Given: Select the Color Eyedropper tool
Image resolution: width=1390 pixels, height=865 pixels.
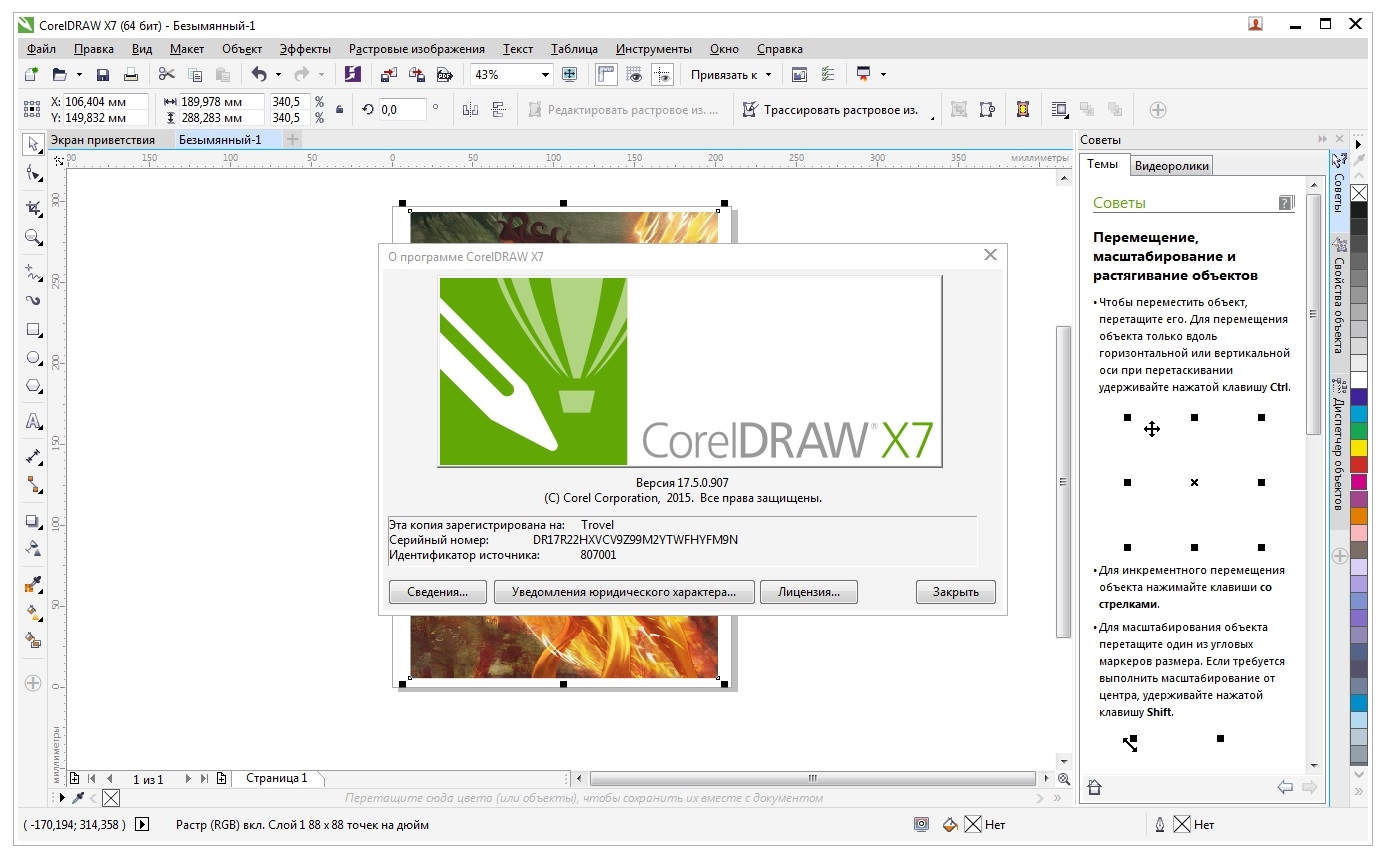Looking at the screenshot, I should tap(33, 585).
